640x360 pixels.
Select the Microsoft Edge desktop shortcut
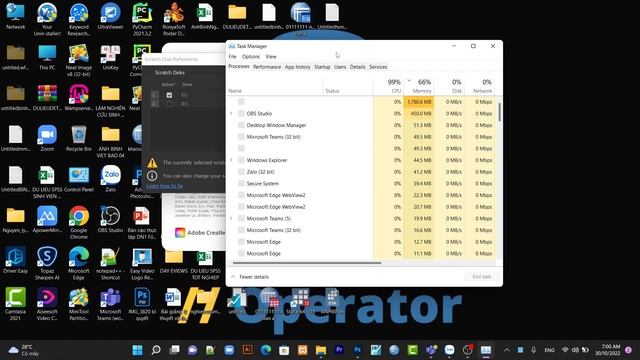[79, 263]
